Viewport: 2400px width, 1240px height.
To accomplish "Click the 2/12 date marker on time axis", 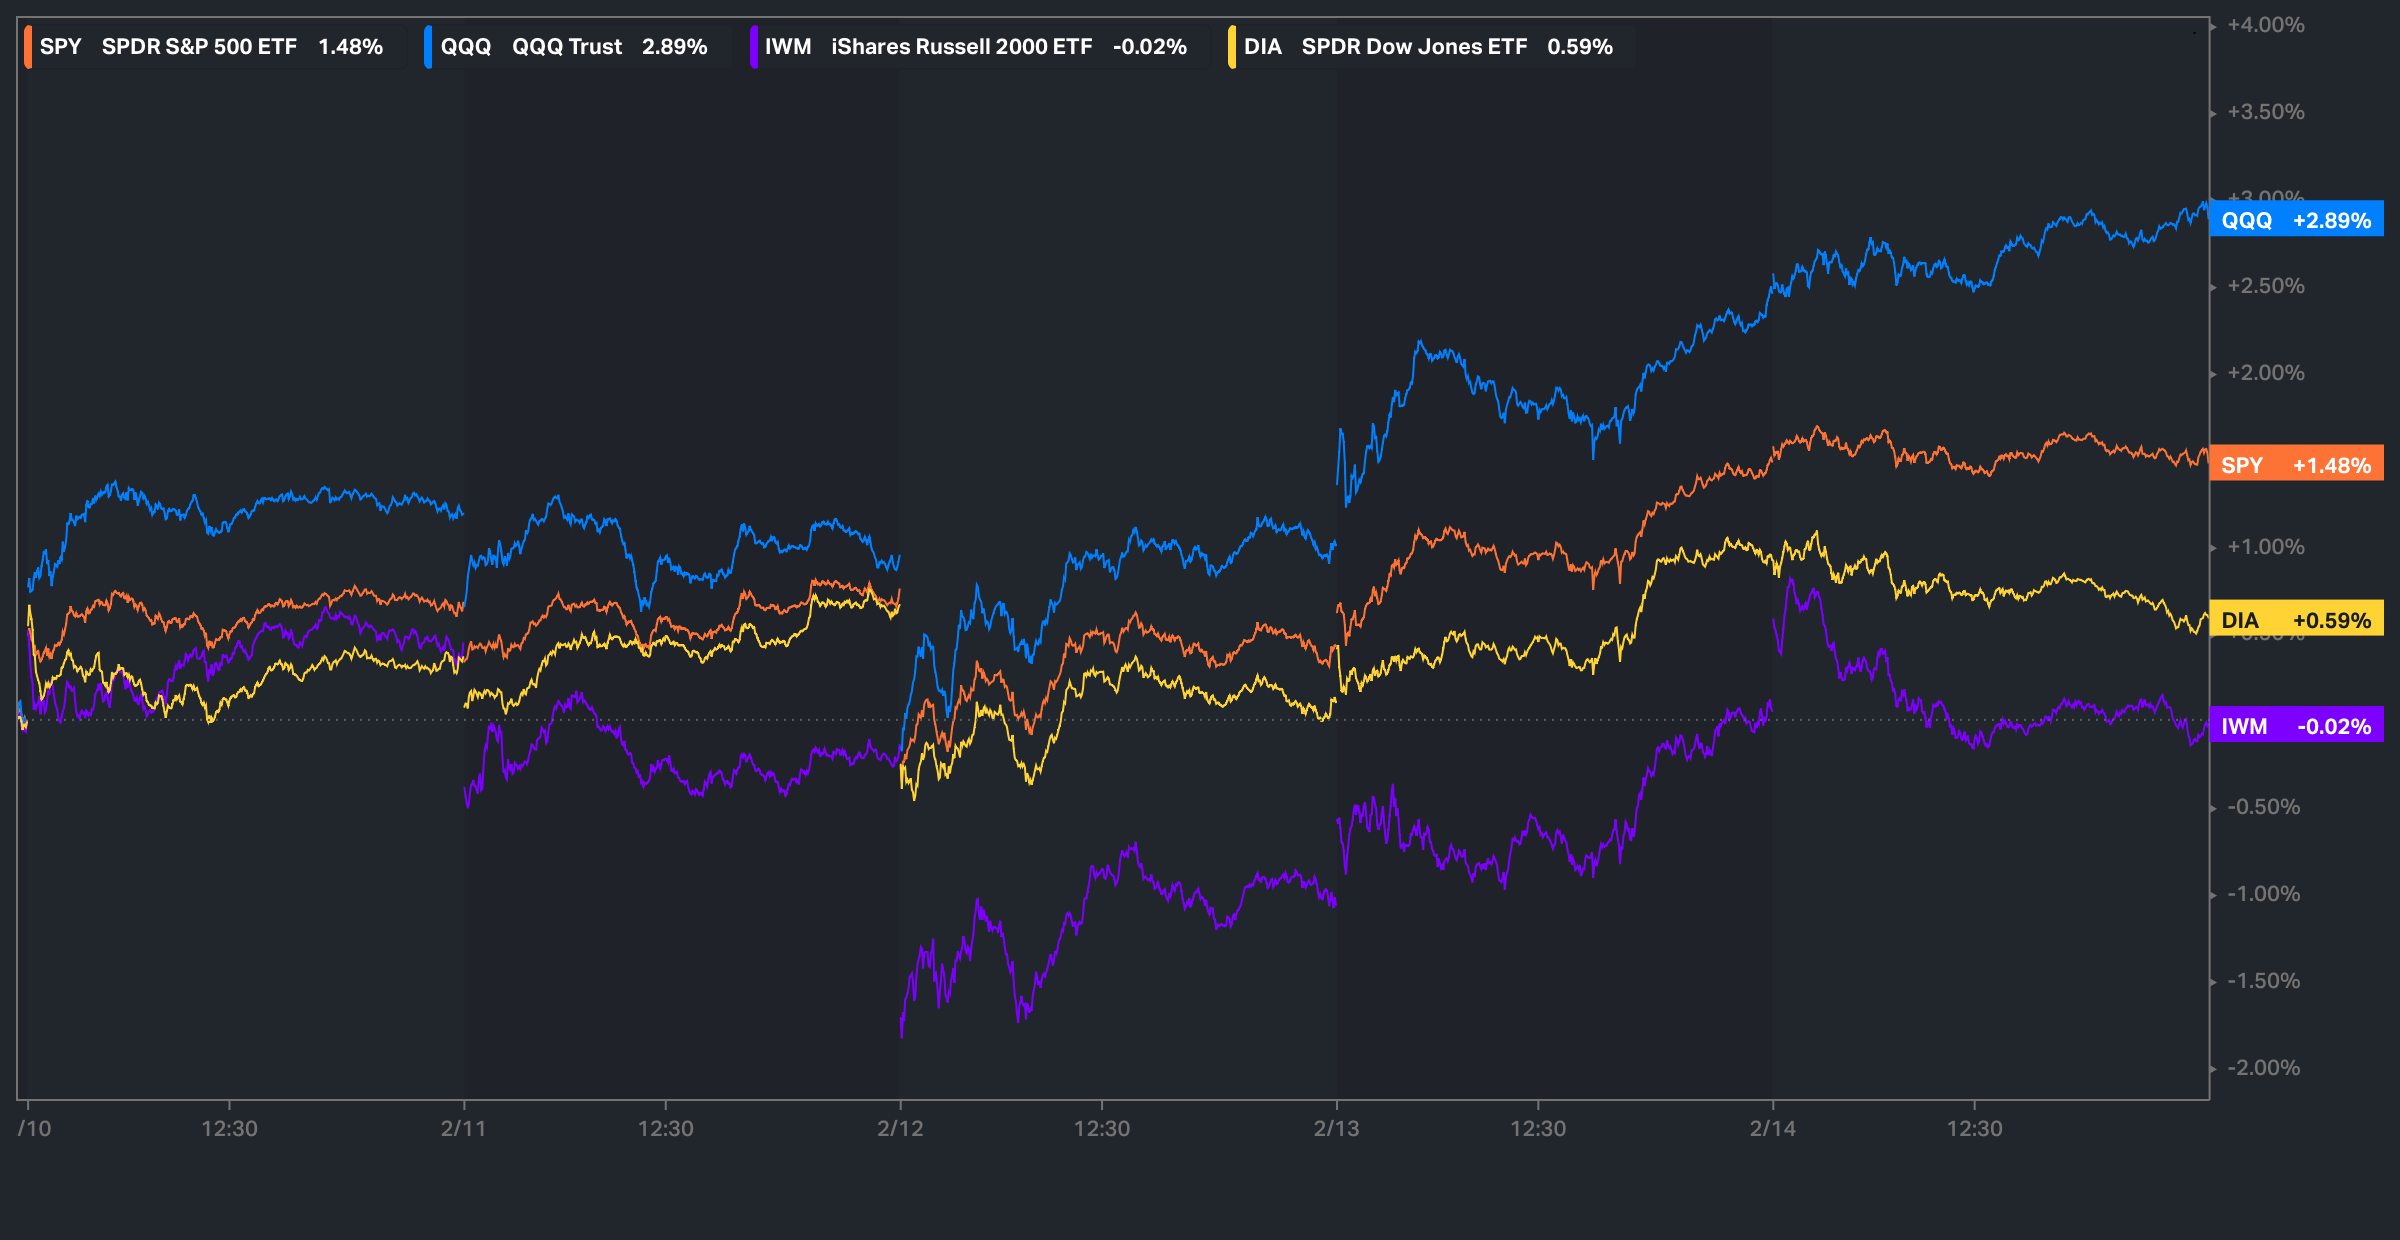I will pos(900,1128).
